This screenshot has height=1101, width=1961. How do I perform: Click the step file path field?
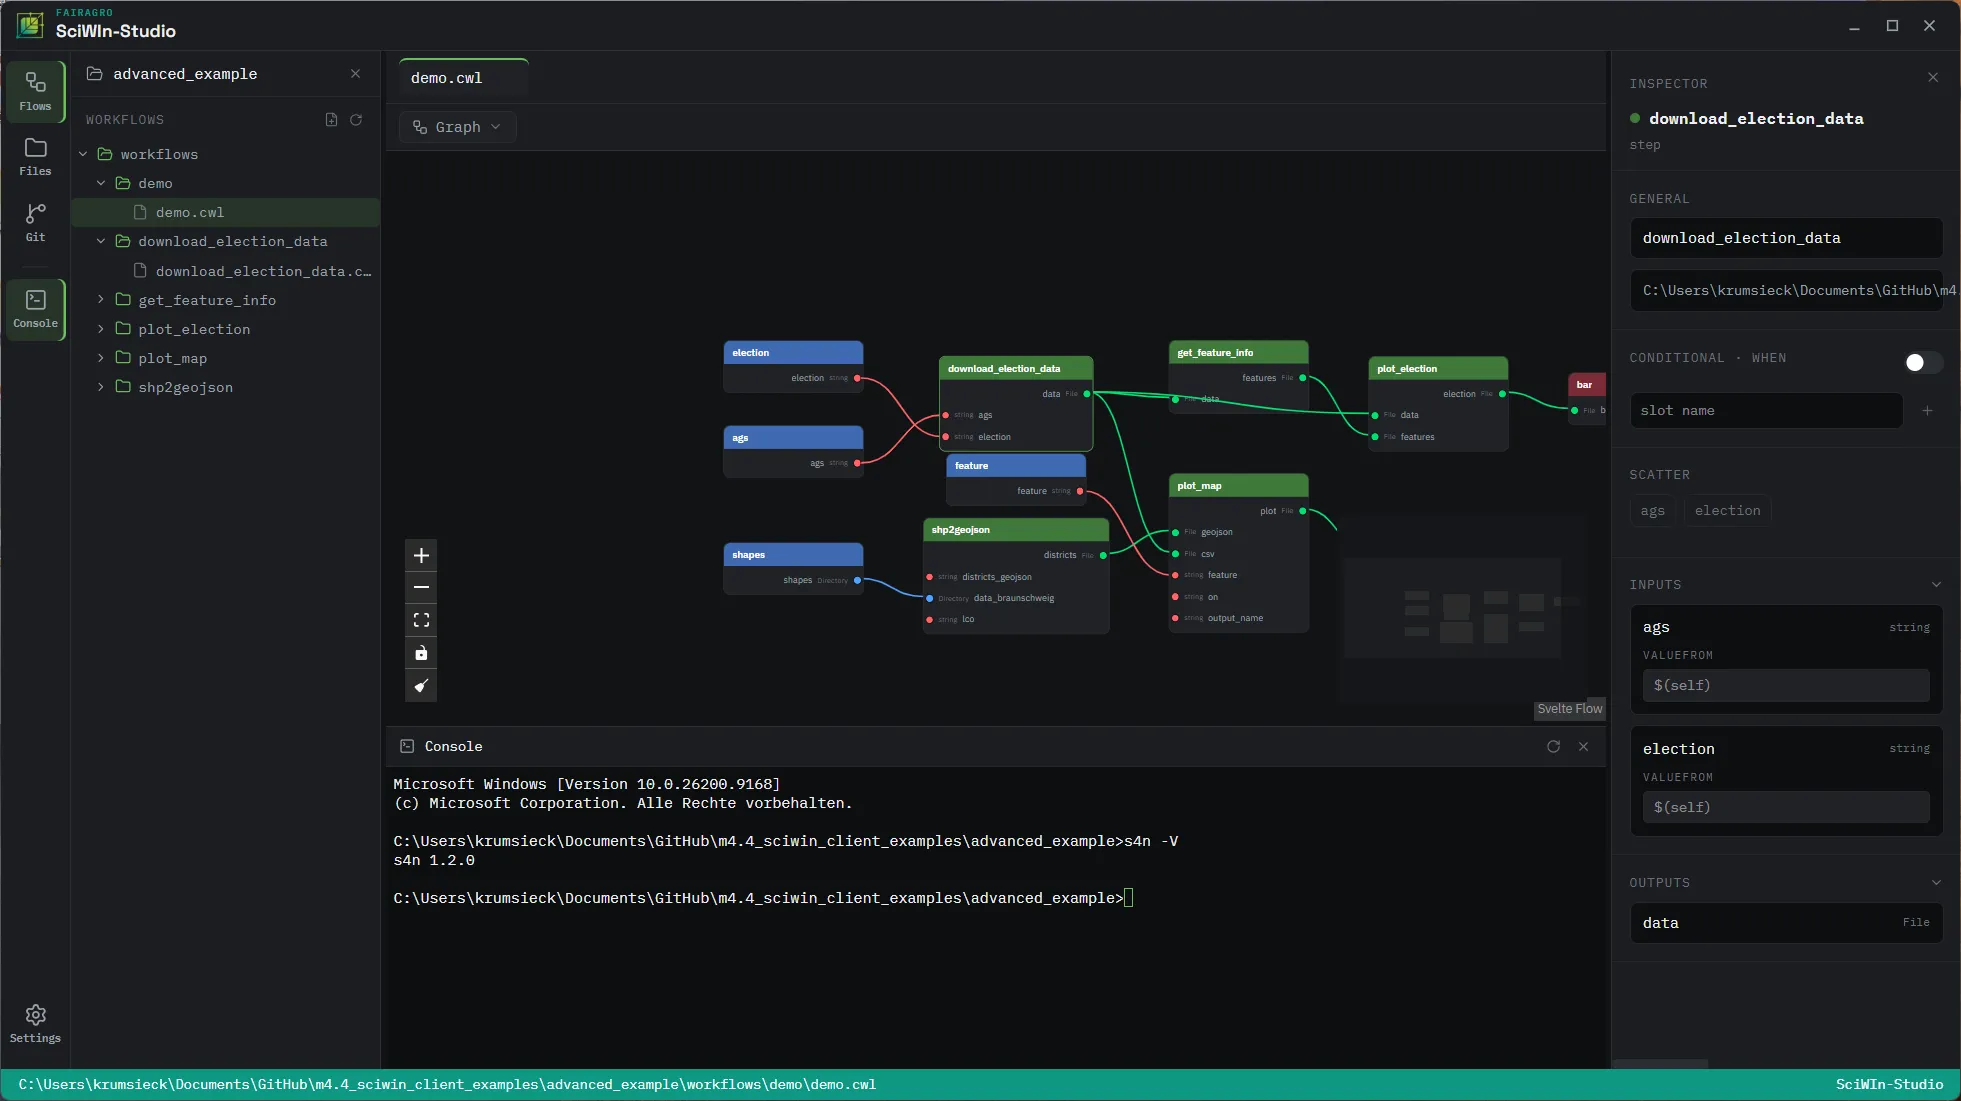coord(1786,290)
